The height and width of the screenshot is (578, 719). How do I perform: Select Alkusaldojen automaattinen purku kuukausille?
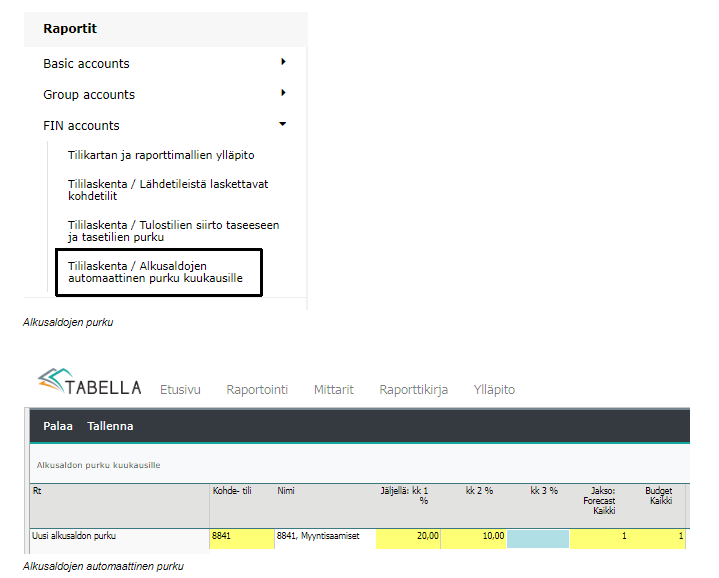(x=157, y=272)
